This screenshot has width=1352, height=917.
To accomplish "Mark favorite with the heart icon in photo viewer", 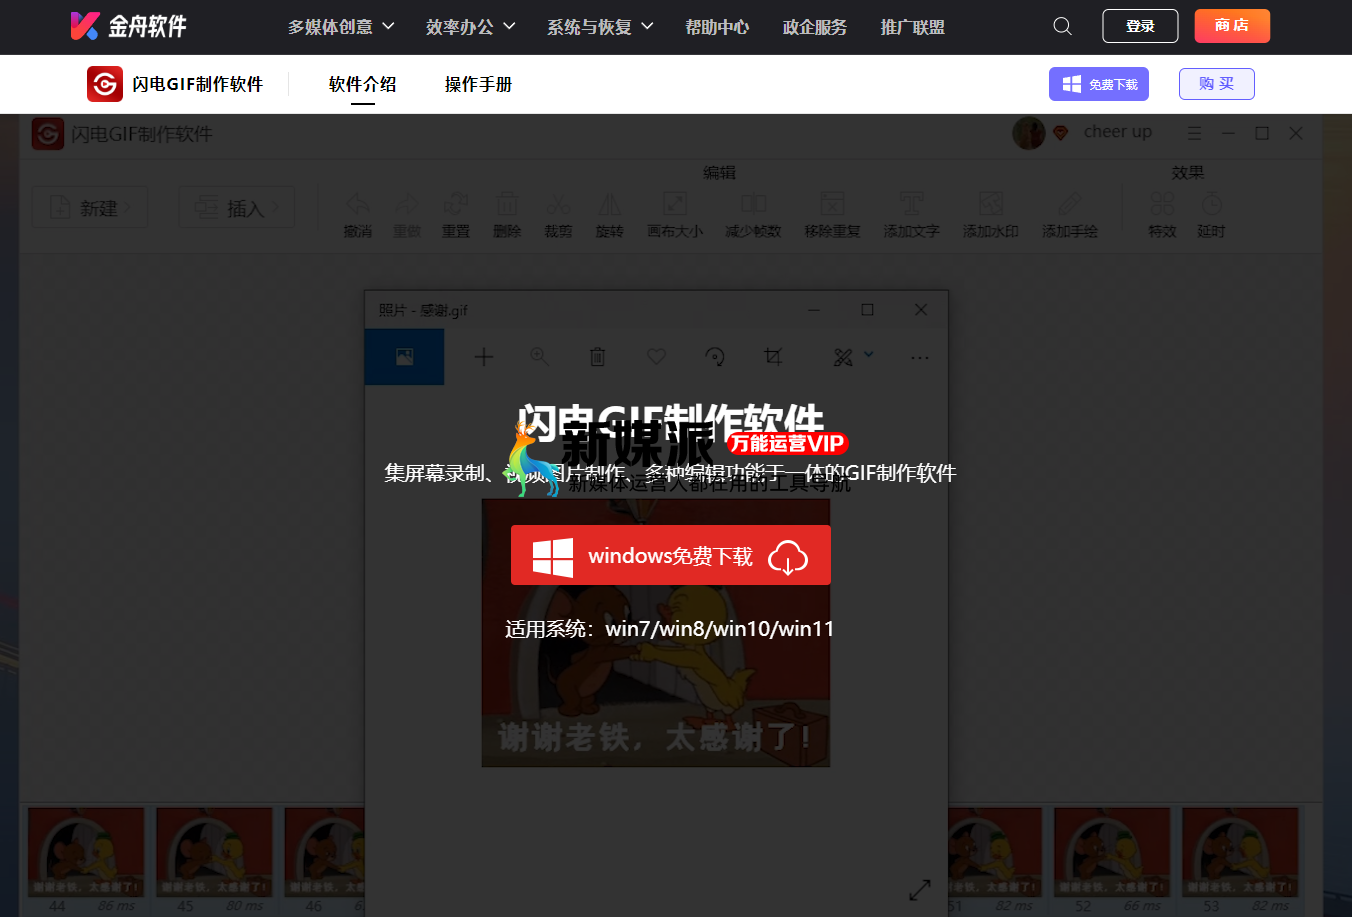I will click(x=656, y=356).
